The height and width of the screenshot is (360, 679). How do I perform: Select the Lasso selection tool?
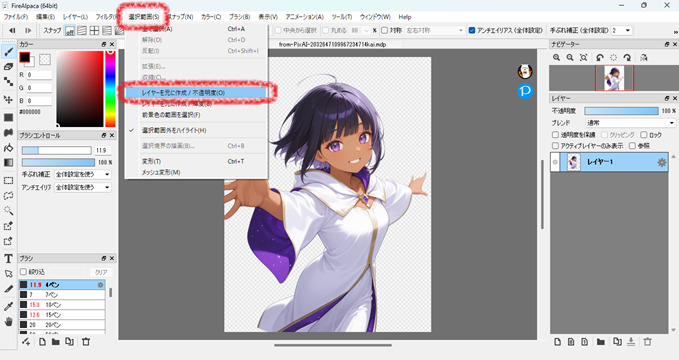point(8,195)
